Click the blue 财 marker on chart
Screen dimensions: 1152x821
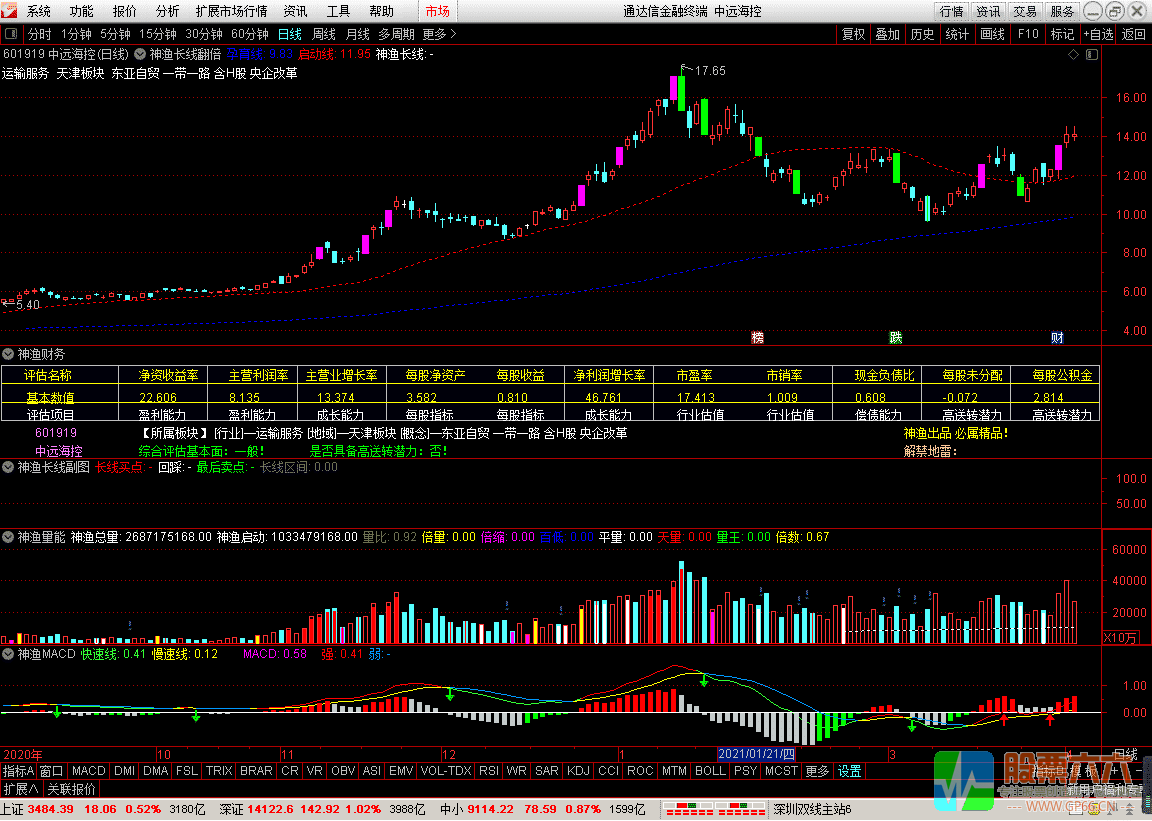(x=1056, y=337)
